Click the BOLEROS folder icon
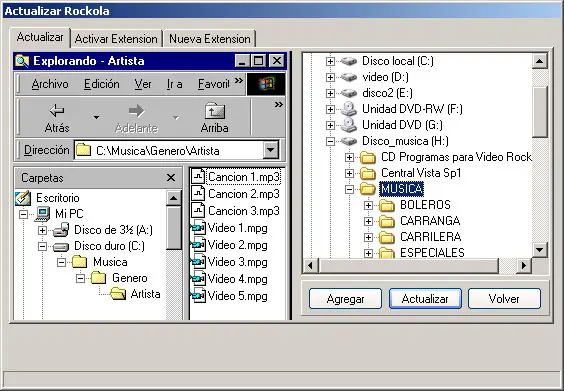Screen dimensions: 564x391 (387, 205)
